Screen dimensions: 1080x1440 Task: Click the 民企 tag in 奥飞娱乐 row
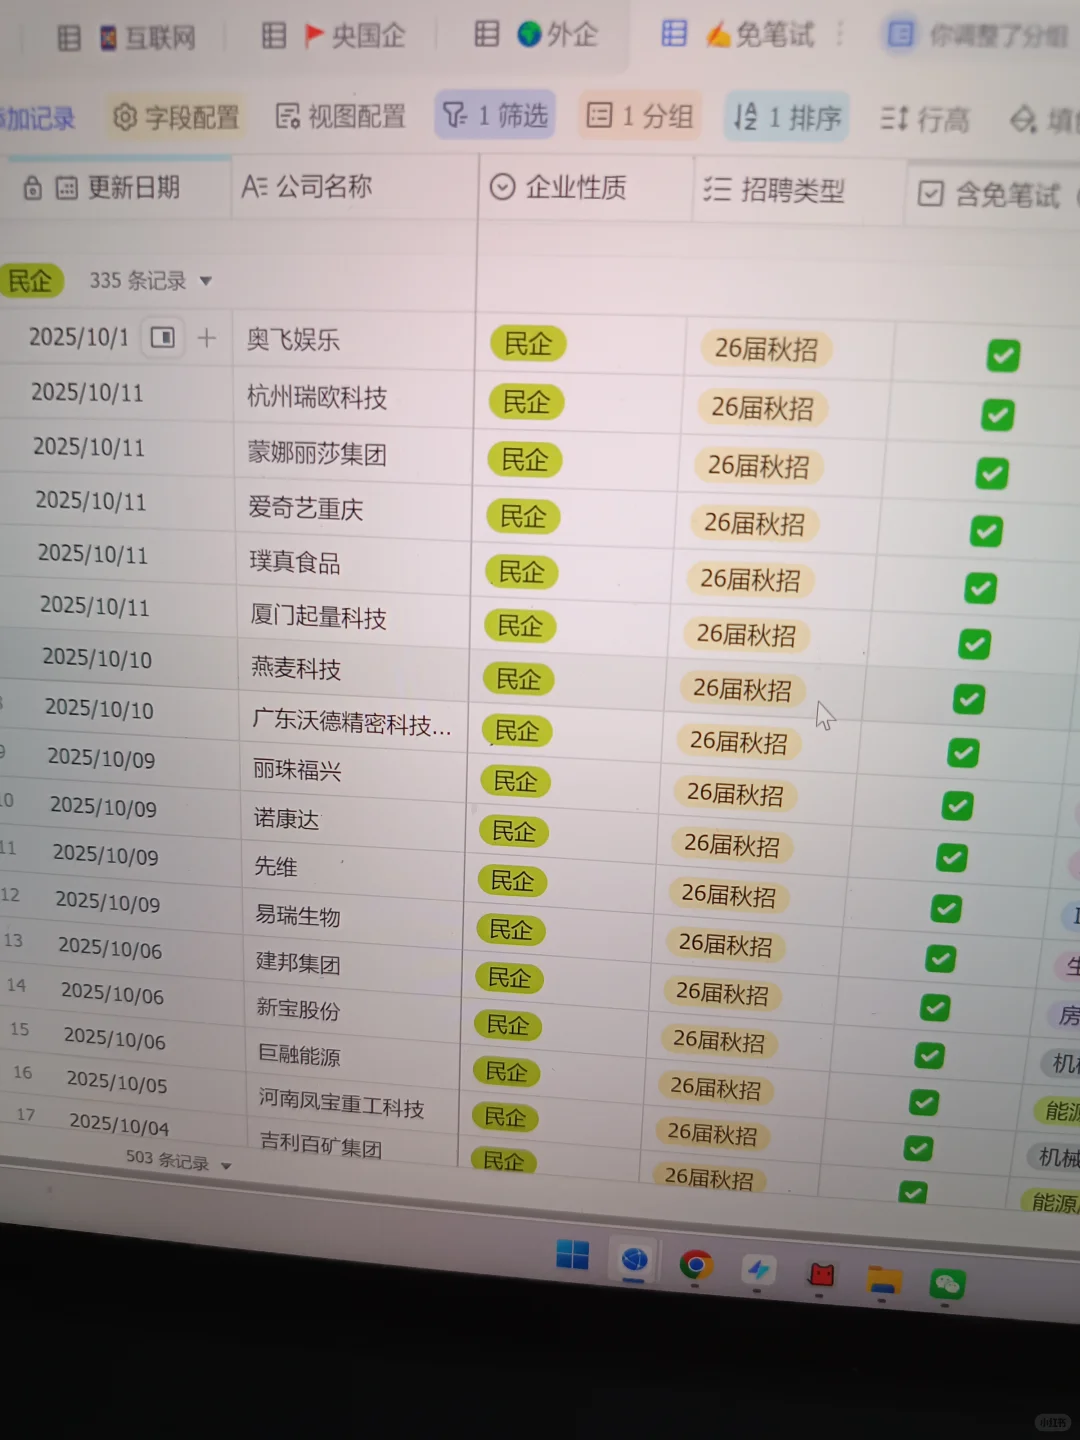coord(528,344)
